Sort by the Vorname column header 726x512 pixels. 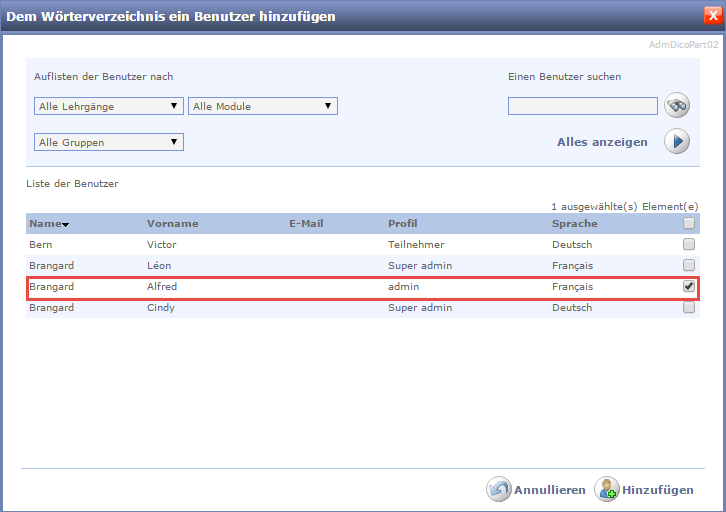point(172,224)
